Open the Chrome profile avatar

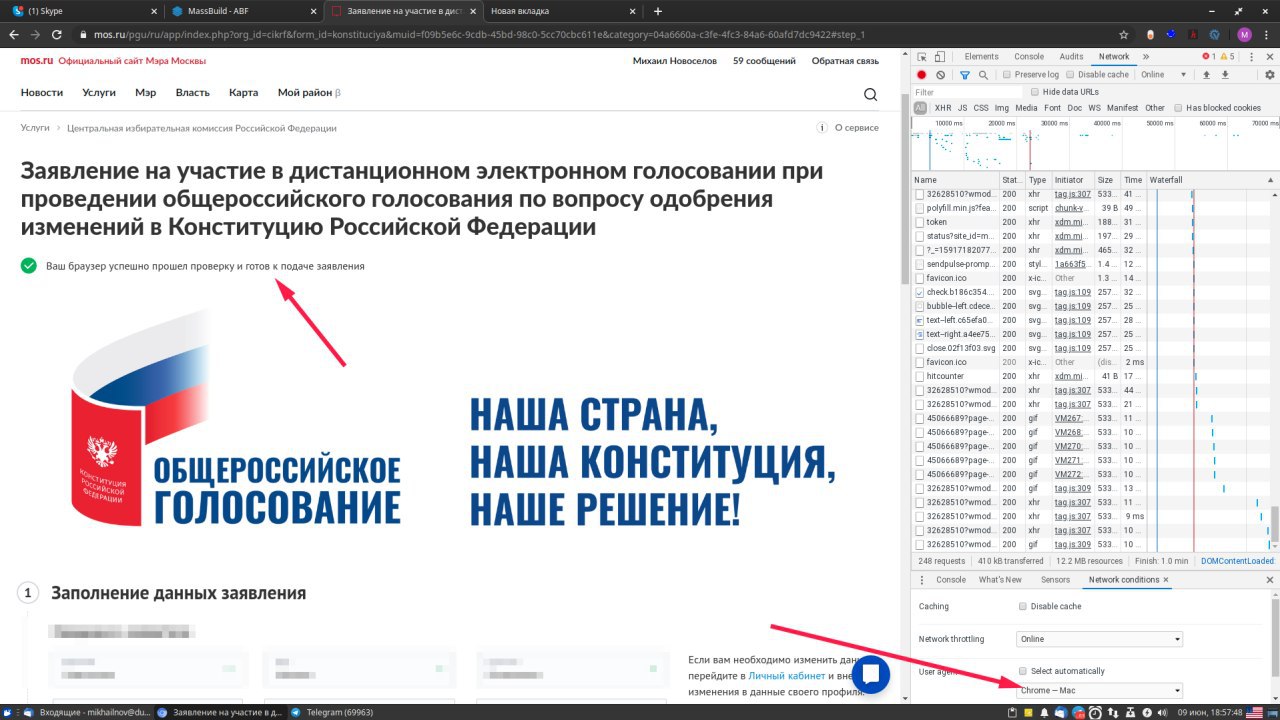pos(1244,34)
